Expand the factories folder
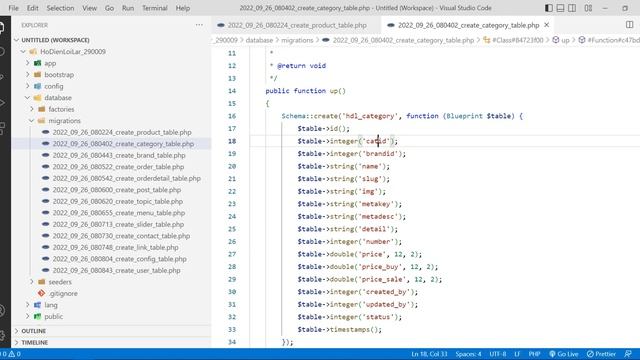Screen dimensions: 640x360 click(x=61, y=109)
